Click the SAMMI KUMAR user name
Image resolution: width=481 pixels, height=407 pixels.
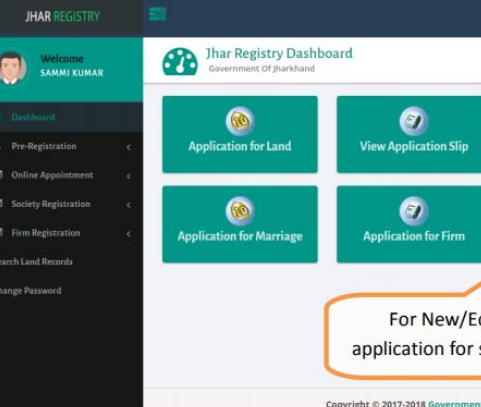[x=72, y=73]
